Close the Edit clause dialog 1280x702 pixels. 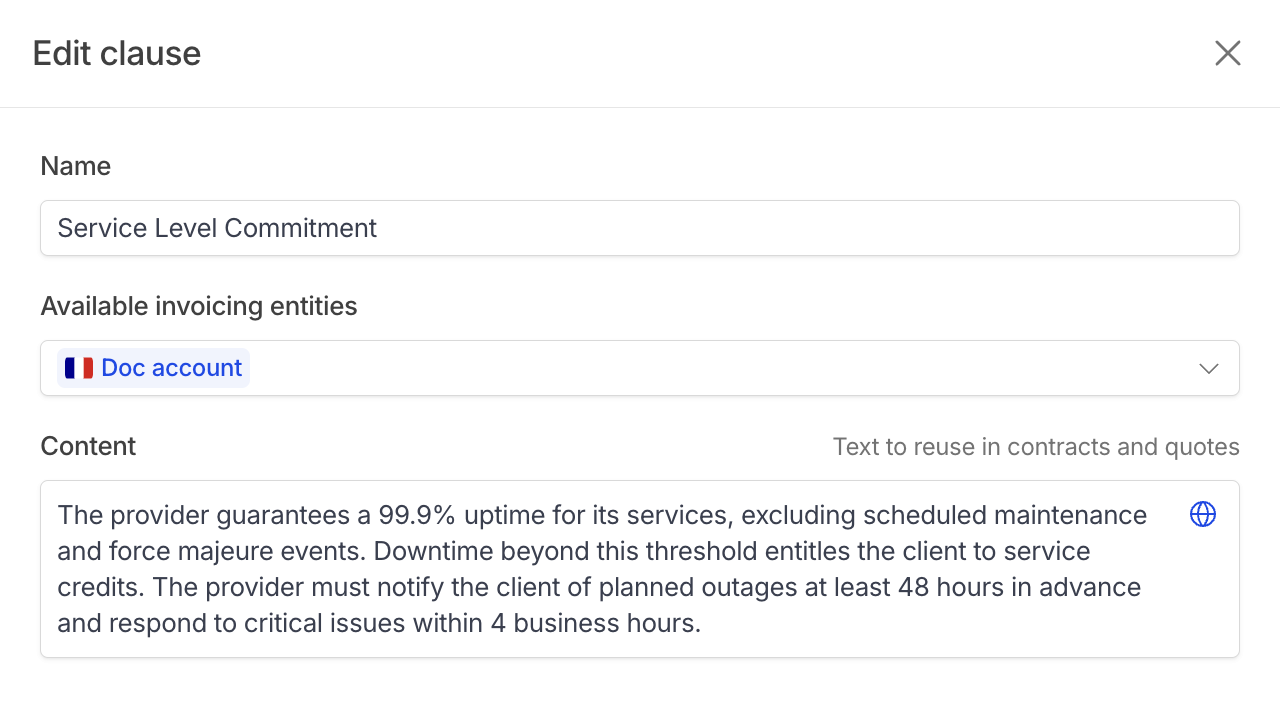1228,53
